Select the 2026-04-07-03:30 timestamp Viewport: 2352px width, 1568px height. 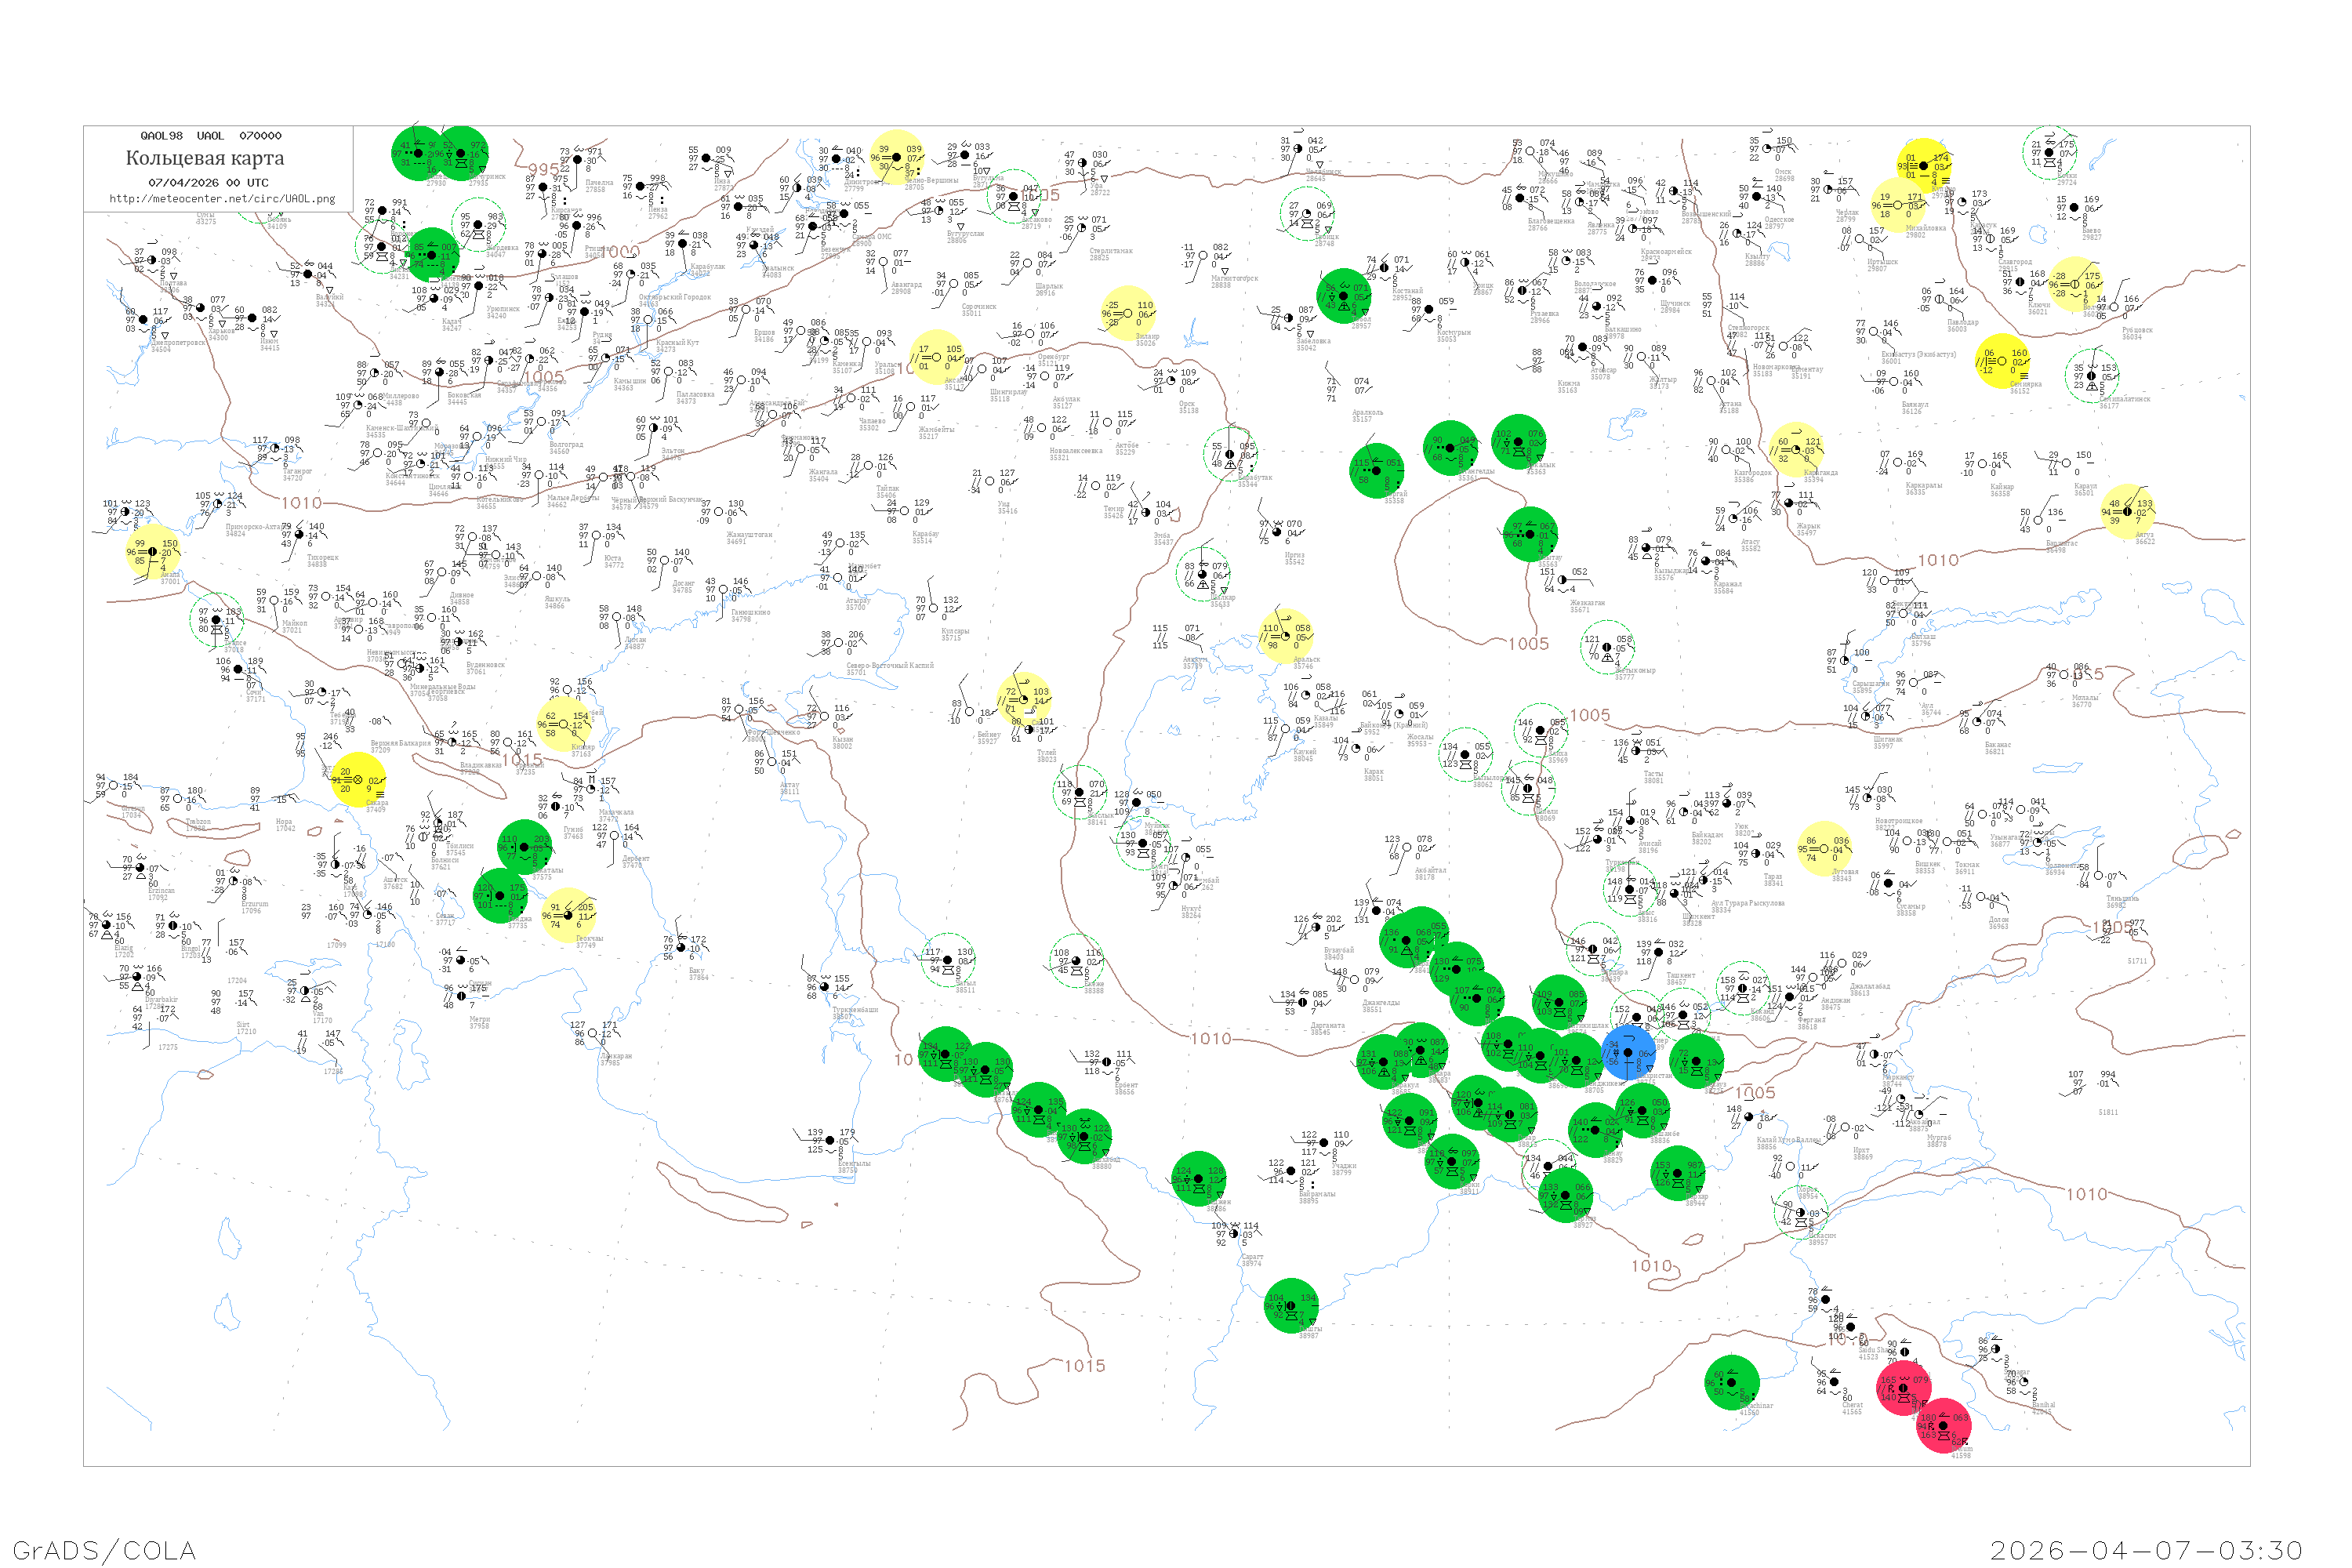pyautogui.click(x=2146, y=1550)
